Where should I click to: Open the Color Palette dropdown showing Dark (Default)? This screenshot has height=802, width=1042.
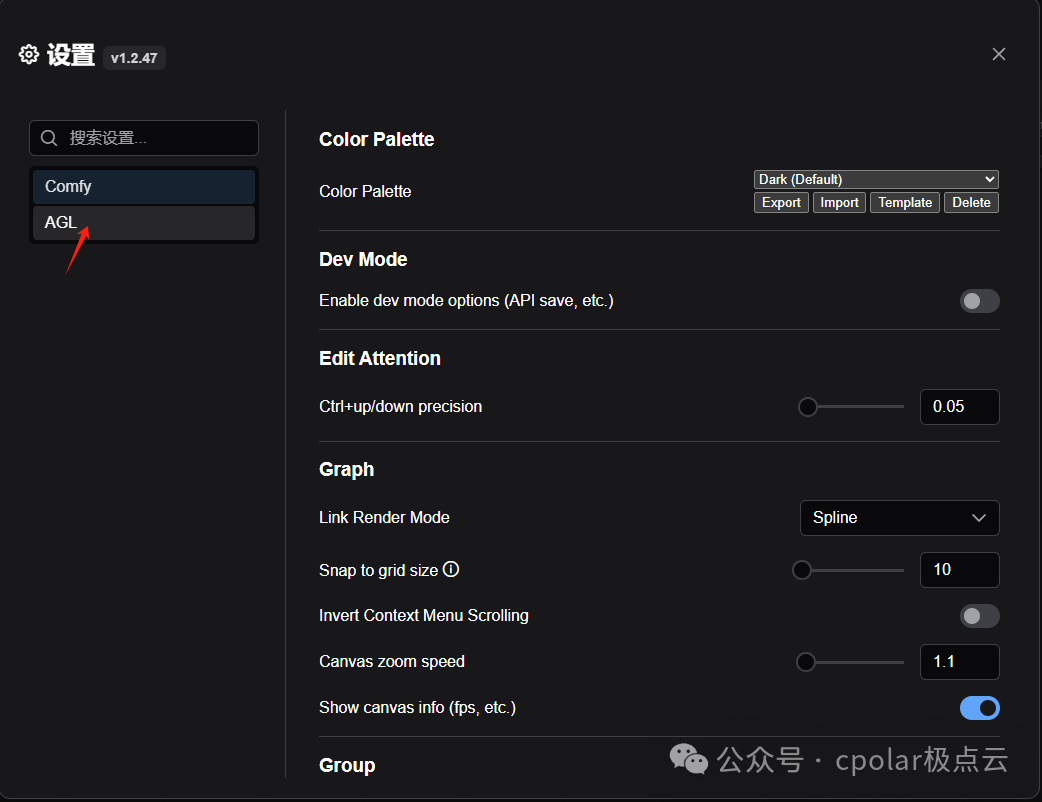[x=876, y=179]
